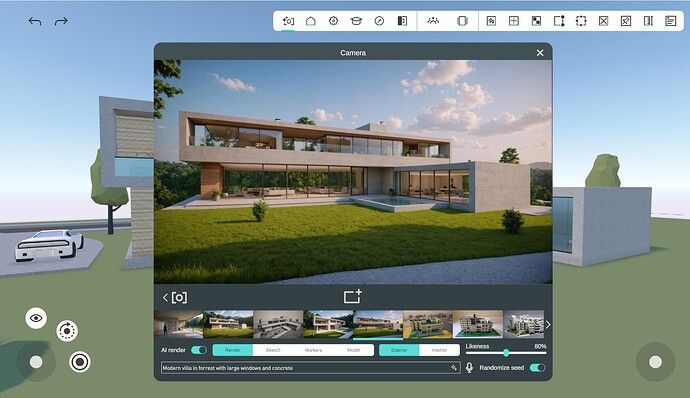The height and width of the screenshot is (398, 690).
Task: Select the door-like panel icon
Action: [648, 21]
